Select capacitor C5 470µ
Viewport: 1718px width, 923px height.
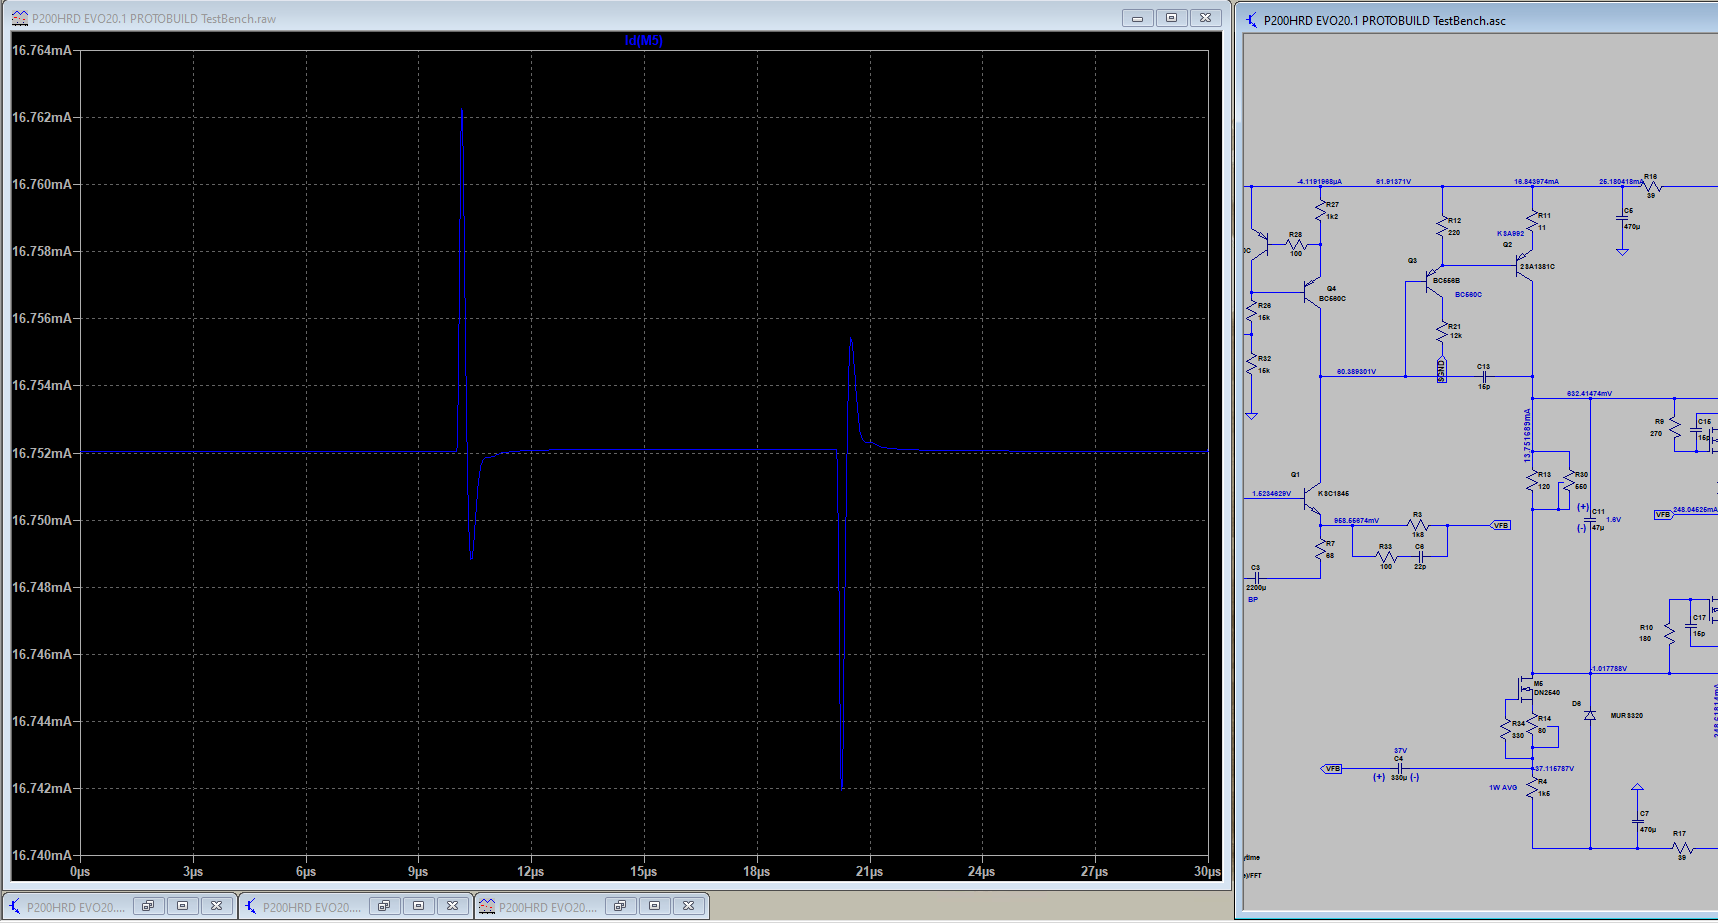point(1622,218)
